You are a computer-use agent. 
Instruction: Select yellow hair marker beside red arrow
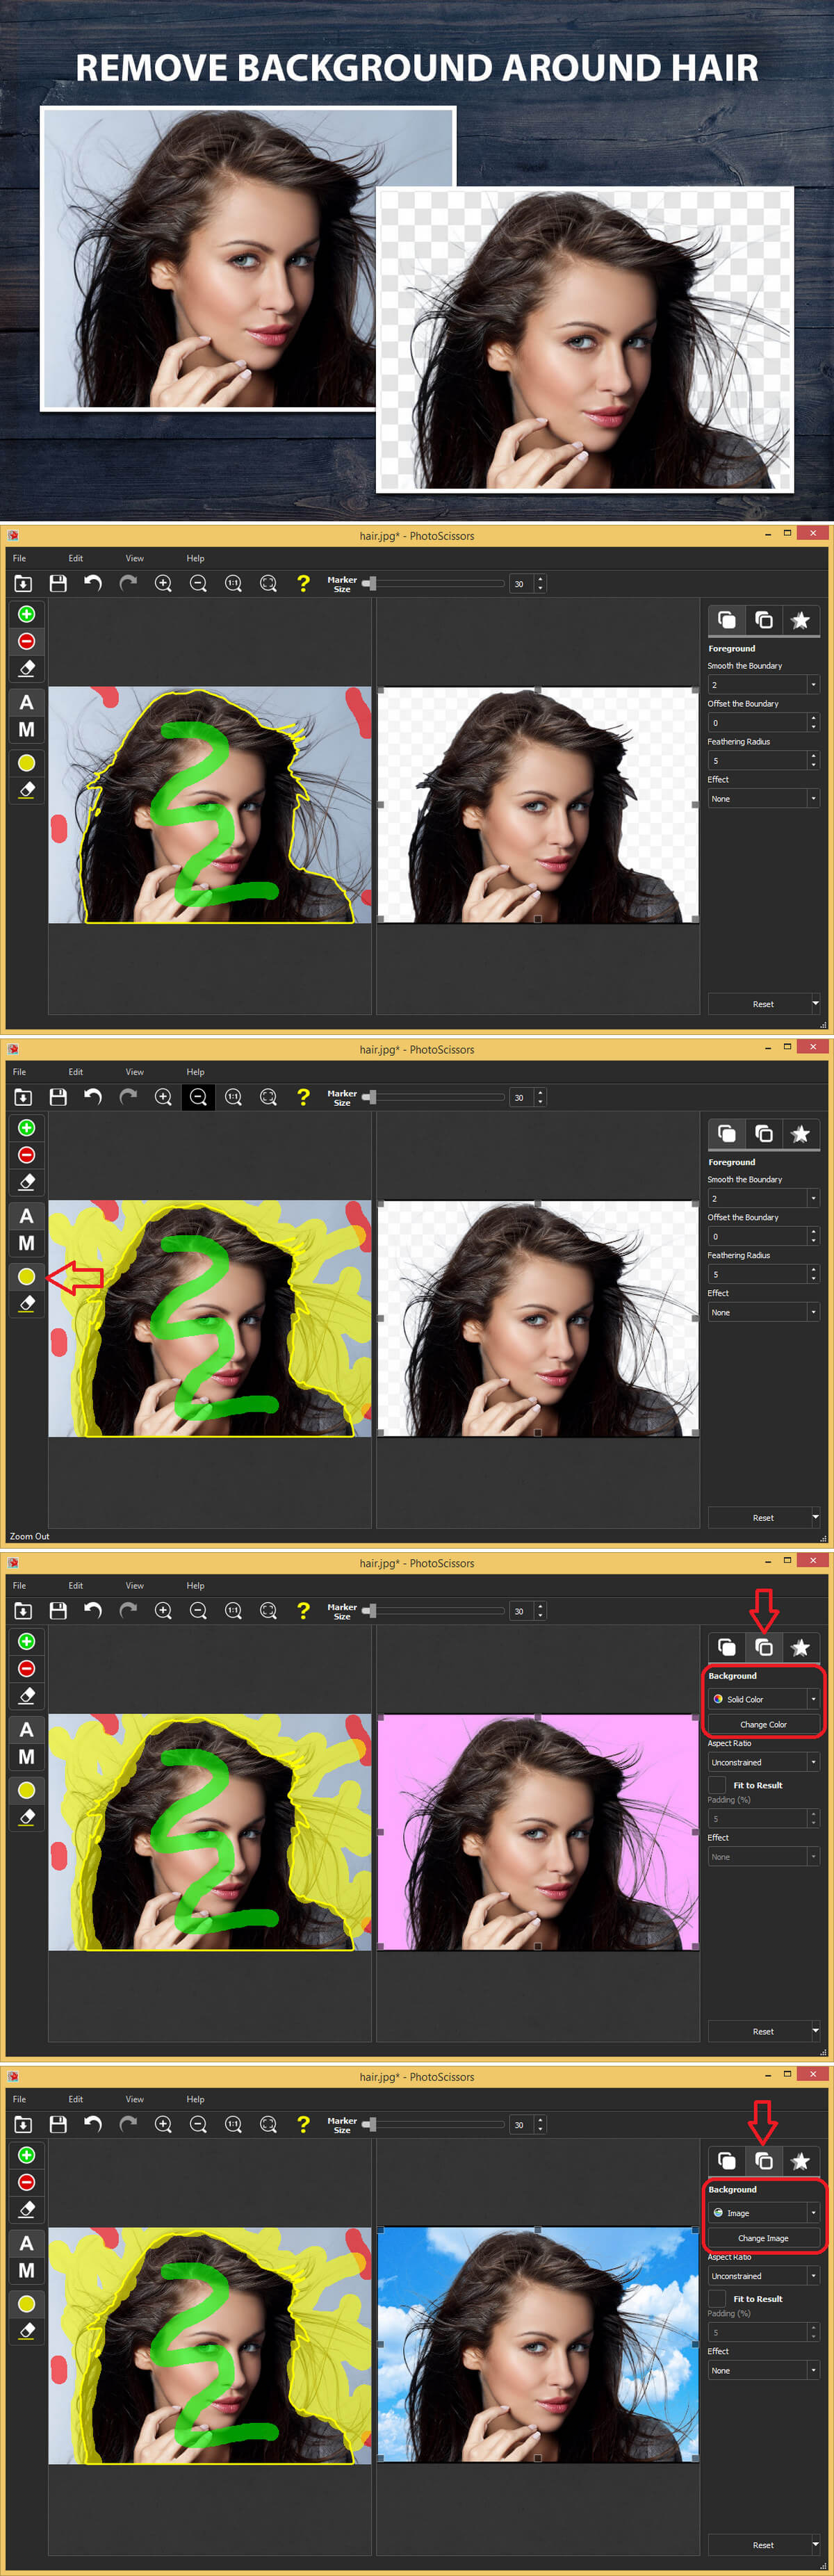coord(27,1276)
